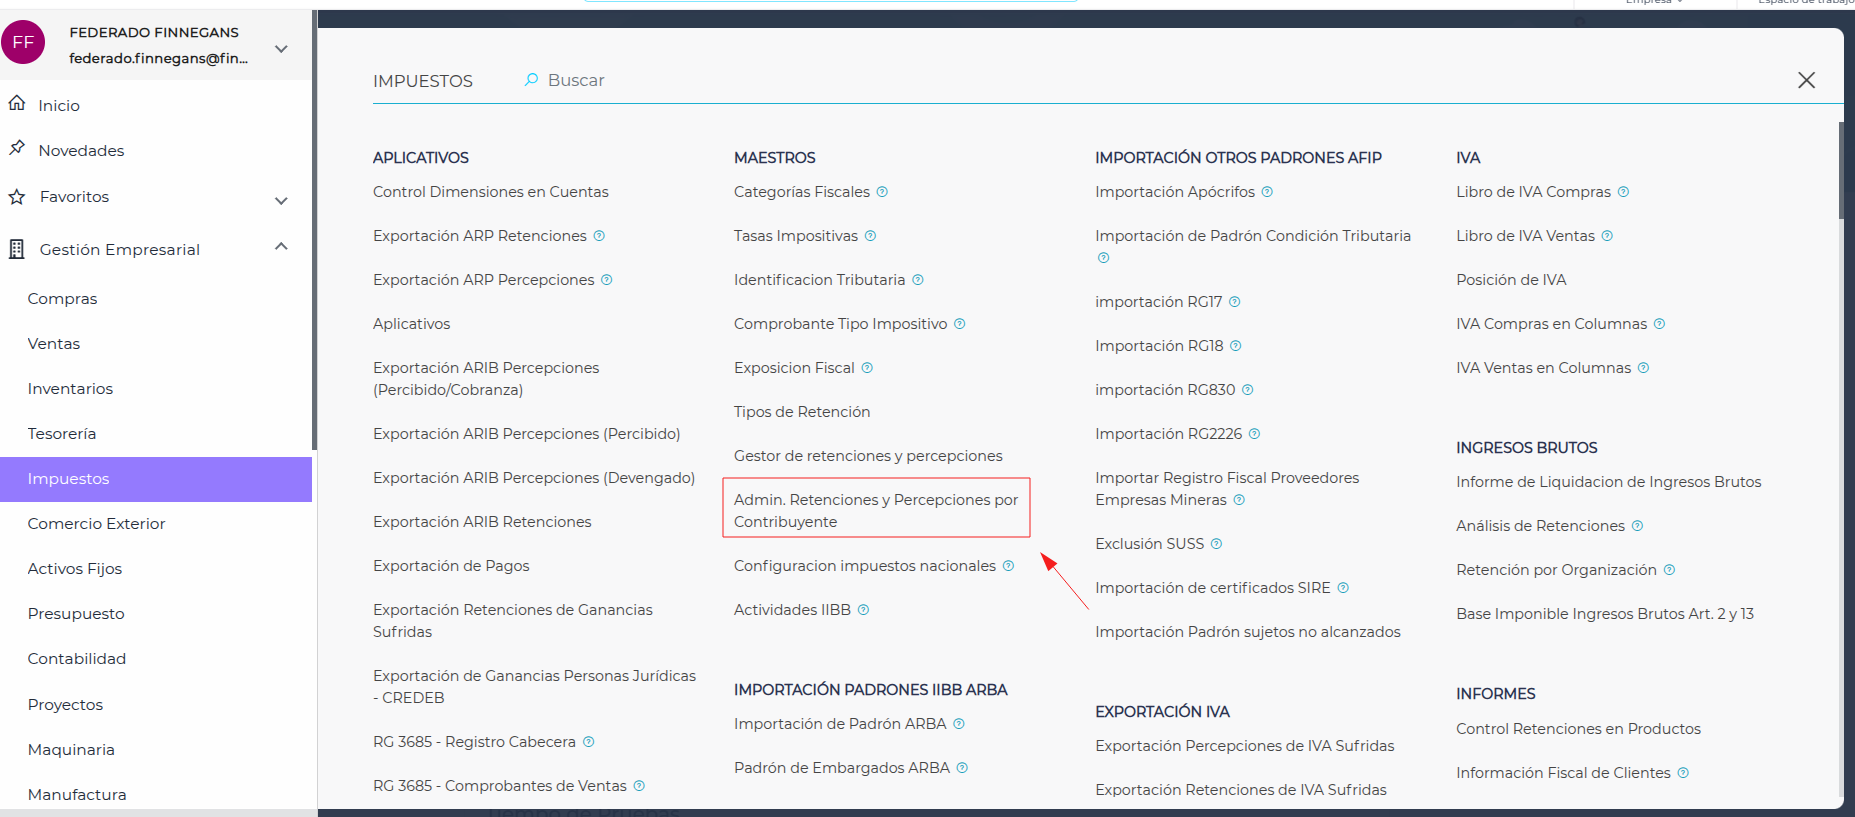
Task: Click the building icon beside Gestión Empresarial
Action: coord(17,249)
